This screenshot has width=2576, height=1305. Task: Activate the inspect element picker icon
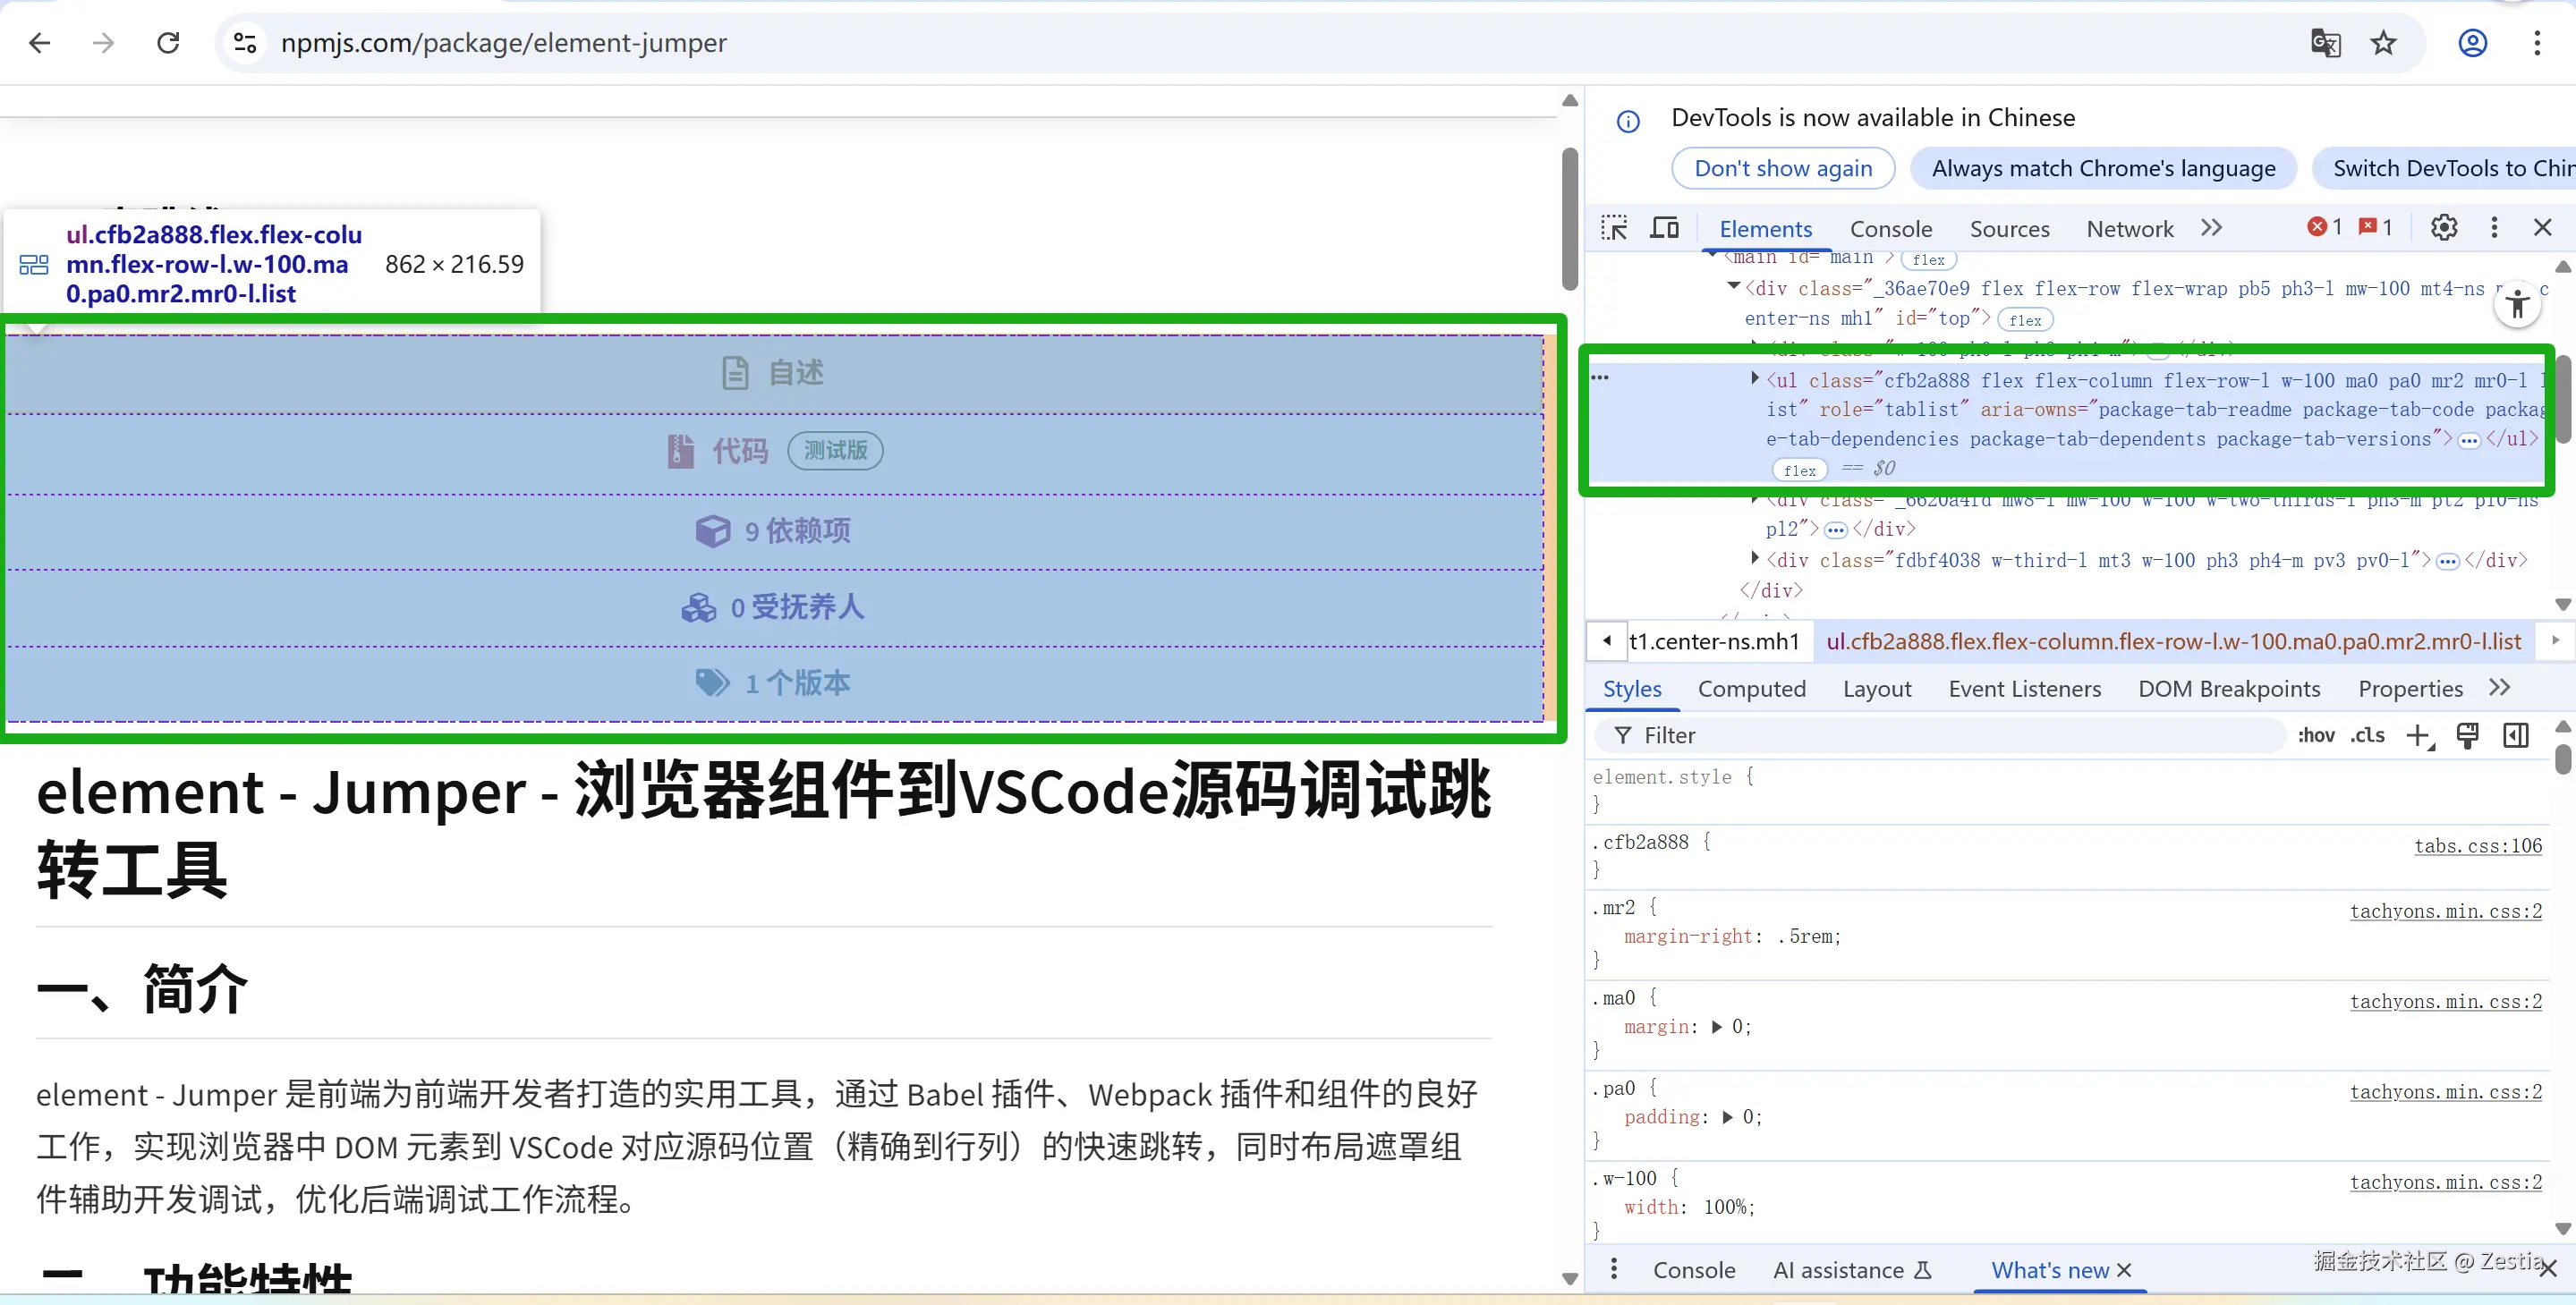[x=1613, y=228]
